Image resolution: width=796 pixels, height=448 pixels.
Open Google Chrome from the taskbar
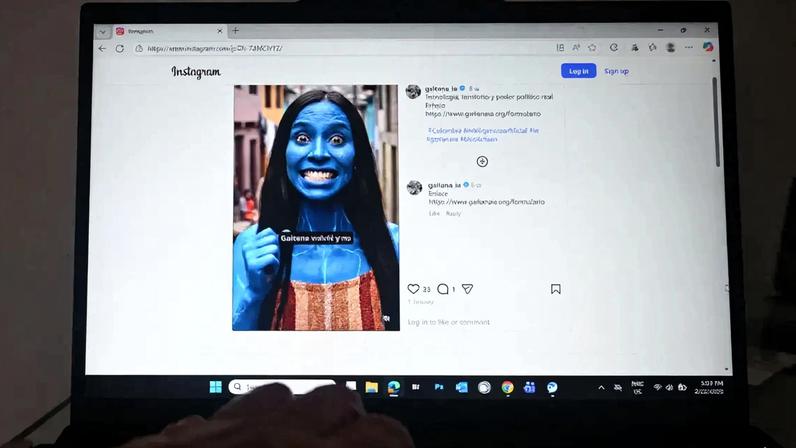tap(507, 388)
